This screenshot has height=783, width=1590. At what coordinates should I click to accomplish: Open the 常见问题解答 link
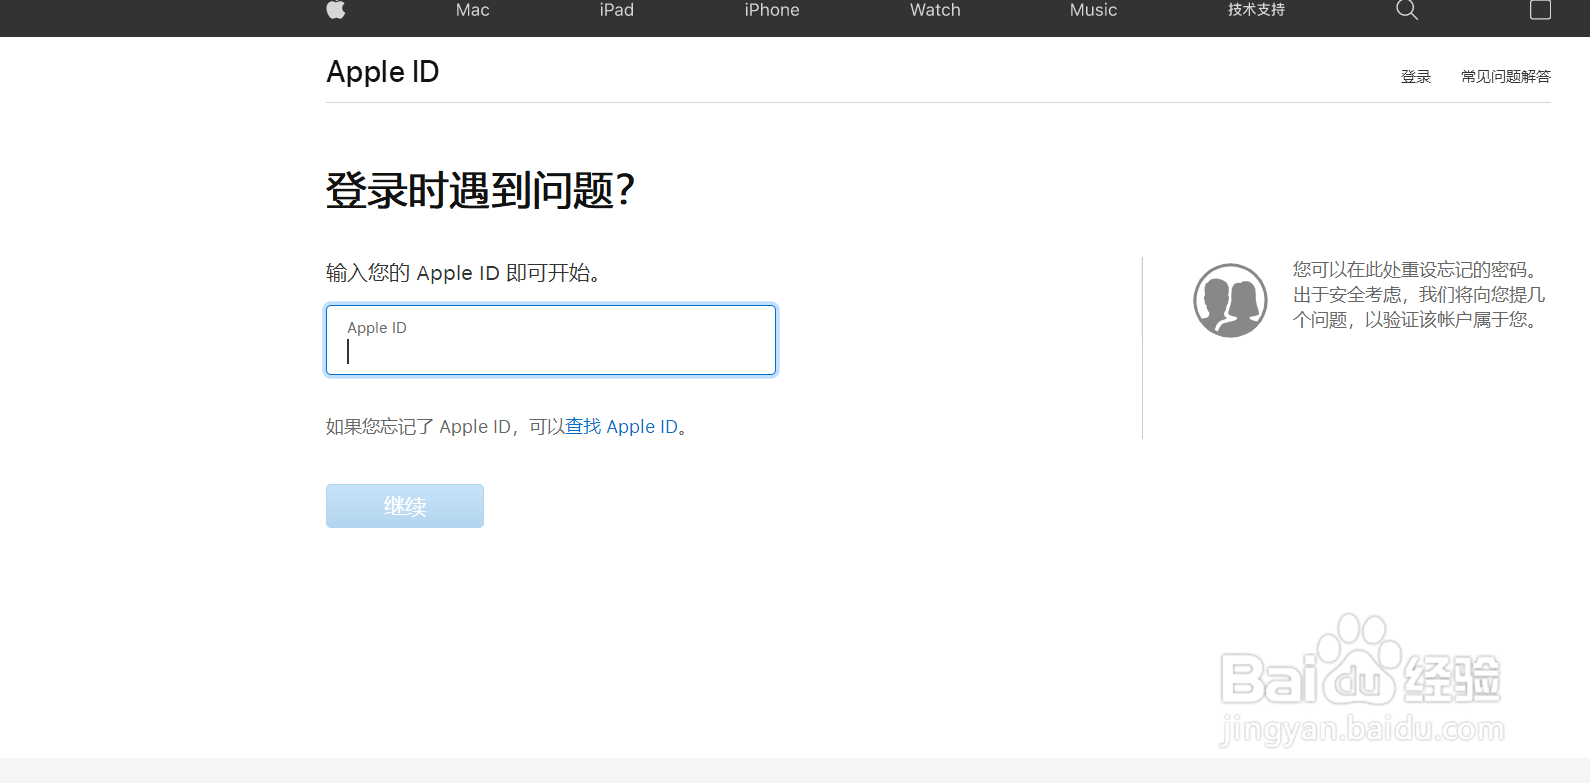pyautogui.click(x=1506, y=77)
